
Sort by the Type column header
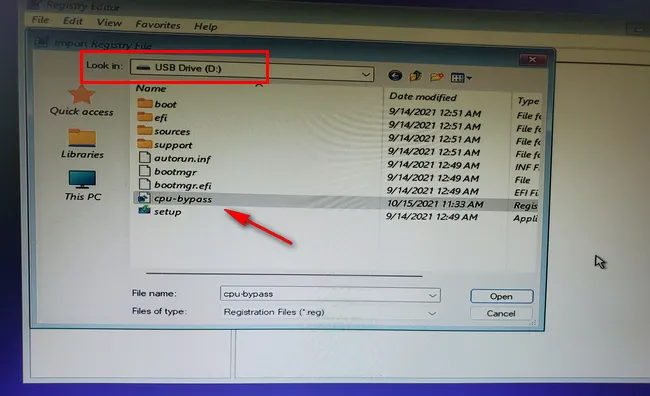pyautogui.click(x=528, y=101)
